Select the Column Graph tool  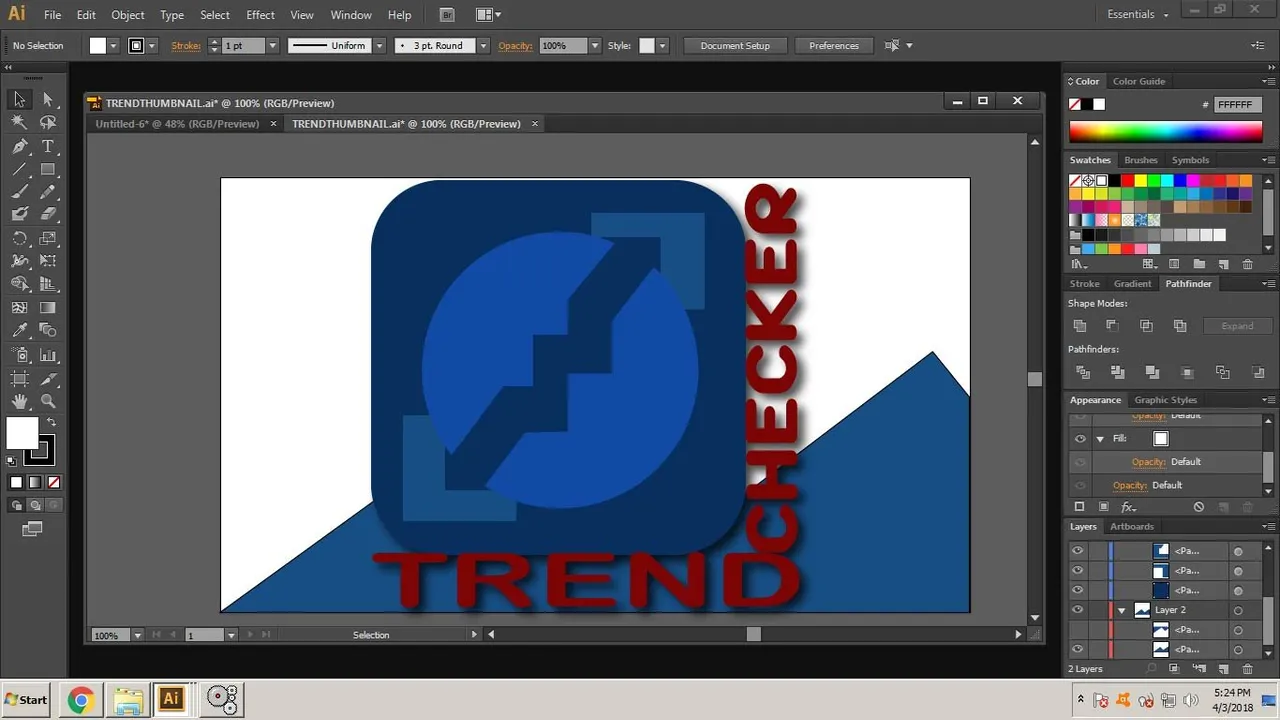[x=47, y=355]
